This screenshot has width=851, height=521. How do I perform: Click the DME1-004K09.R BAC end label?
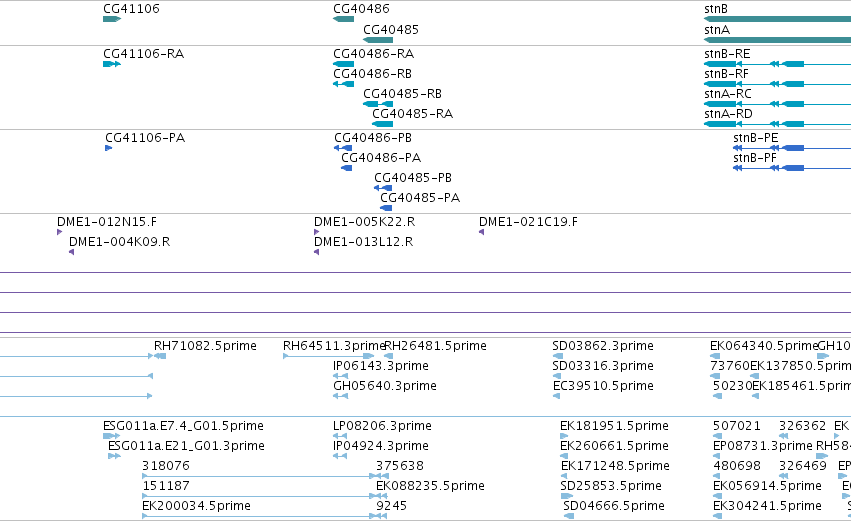pos(119,242)
